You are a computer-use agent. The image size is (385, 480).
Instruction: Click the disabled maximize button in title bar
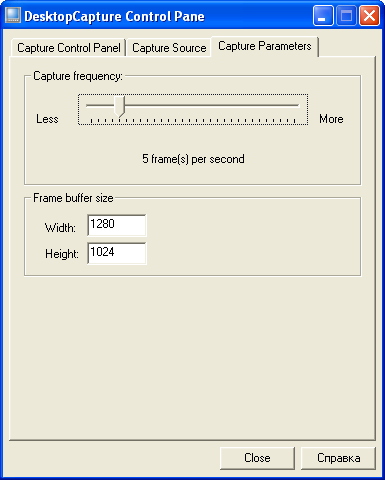pyautogui.click(x=346, y=15)
